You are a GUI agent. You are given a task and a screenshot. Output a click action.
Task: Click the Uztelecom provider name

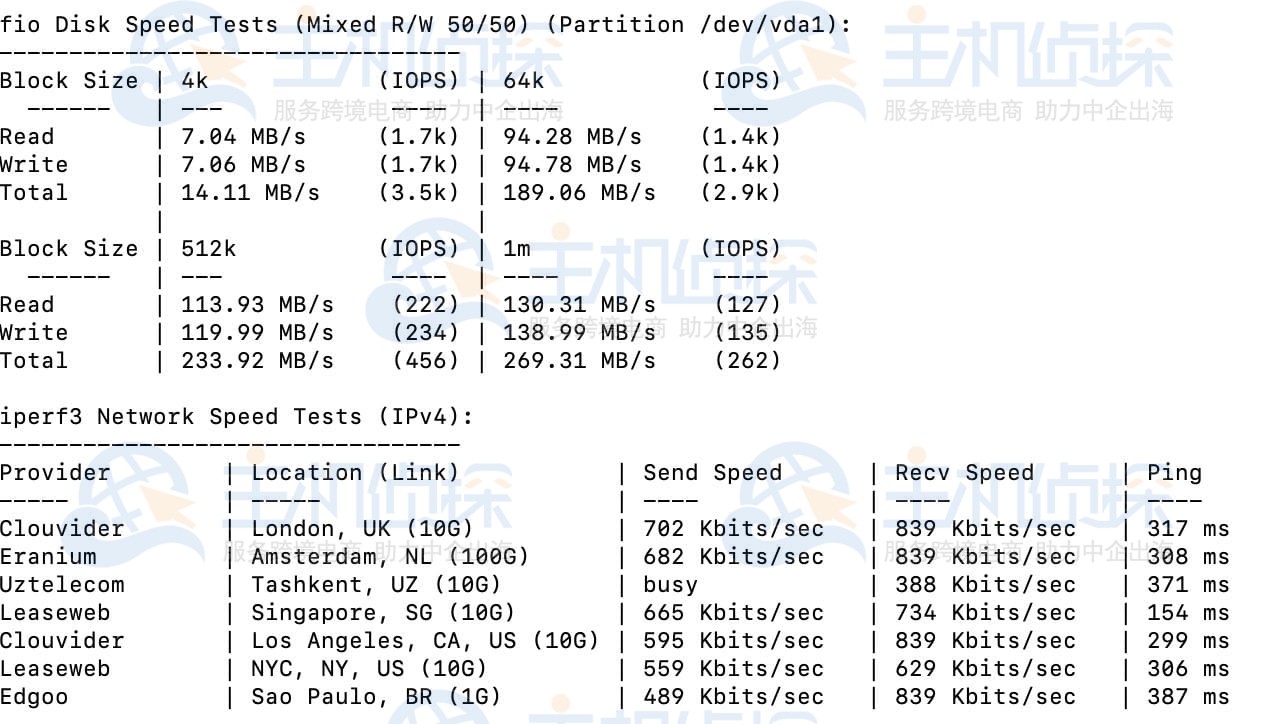pyautogui.click(x=62, y=585)
